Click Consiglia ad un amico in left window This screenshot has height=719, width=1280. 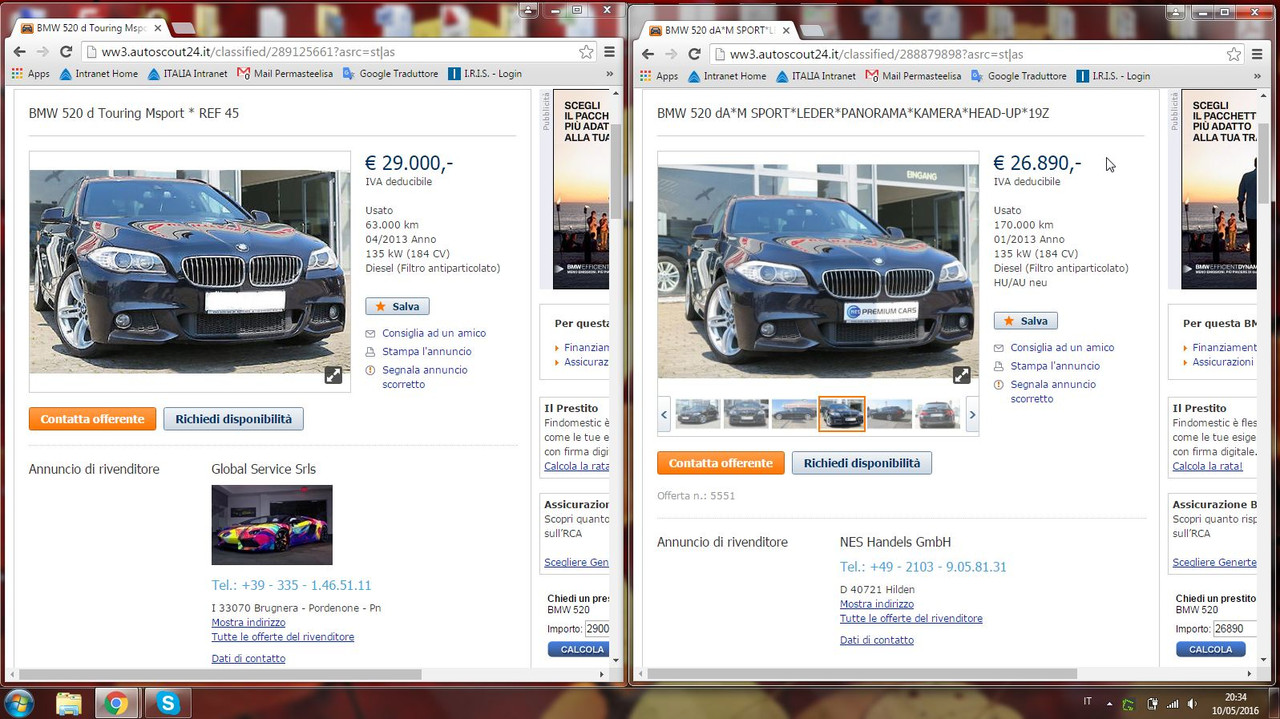434,333
